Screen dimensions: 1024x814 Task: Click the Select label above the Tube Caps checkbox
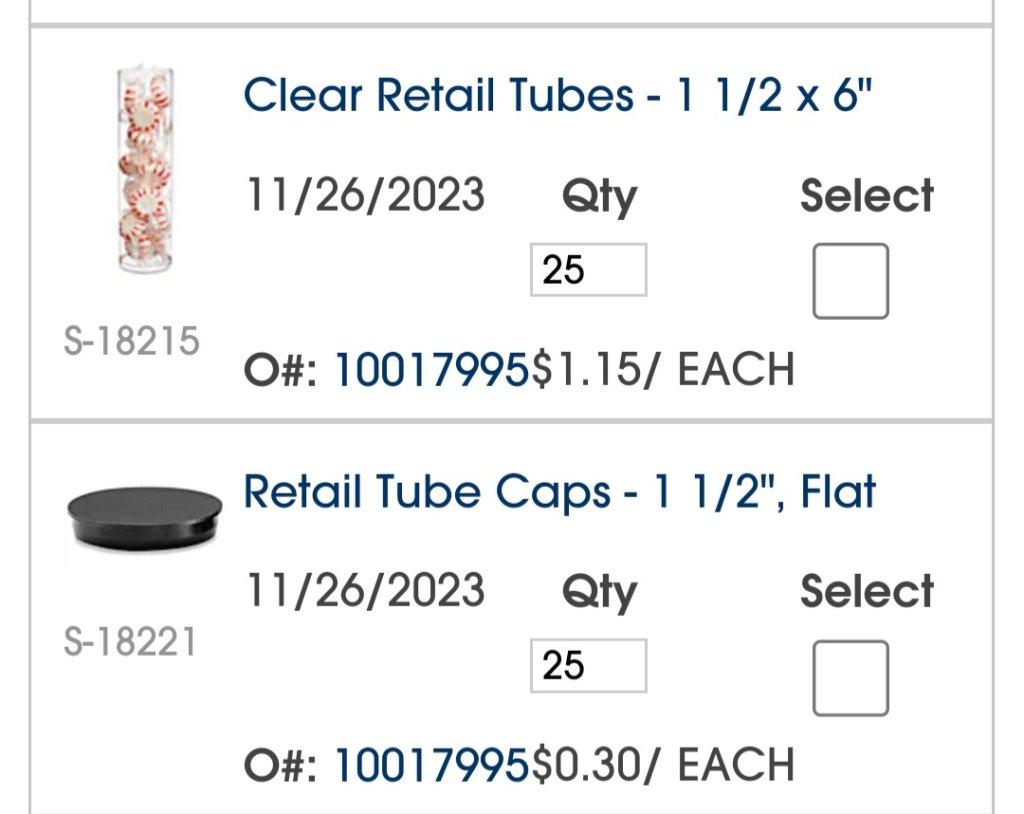click(x=867, y=591)
